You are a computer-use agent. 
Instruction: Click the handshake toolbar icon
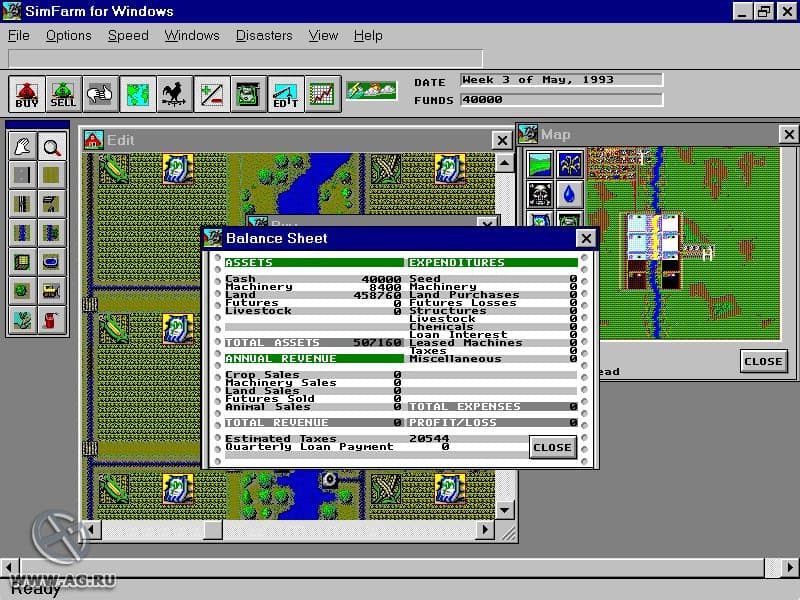(x=101, y=94)
